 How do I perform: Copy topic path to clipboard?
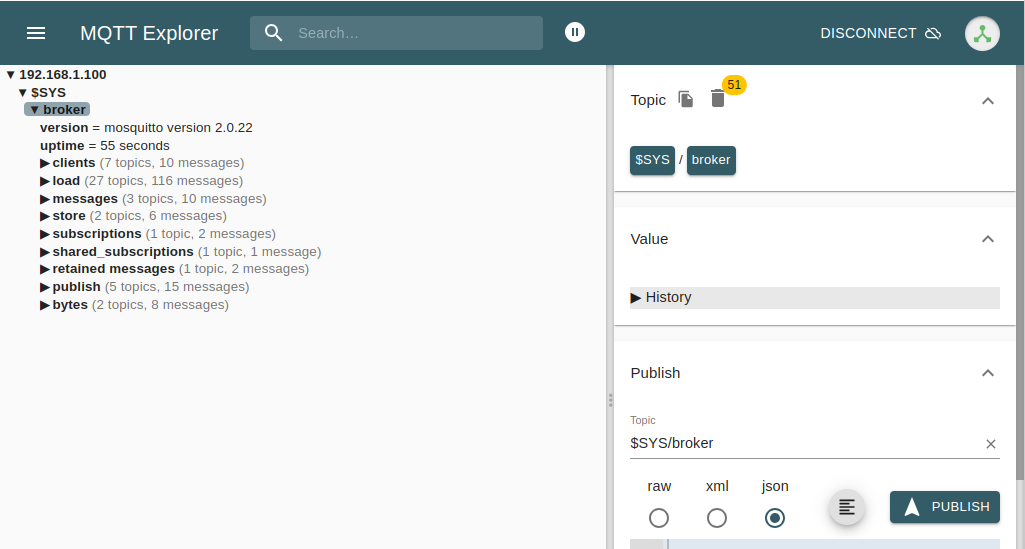(685, 99)
